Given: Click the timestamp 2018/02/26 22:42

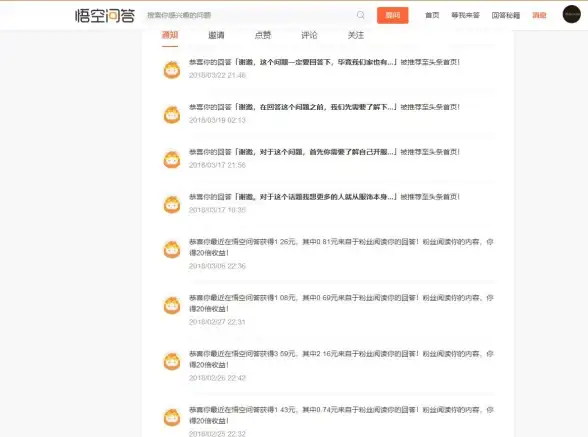Looking at the screenshot, I should click(x=218, y=378).
